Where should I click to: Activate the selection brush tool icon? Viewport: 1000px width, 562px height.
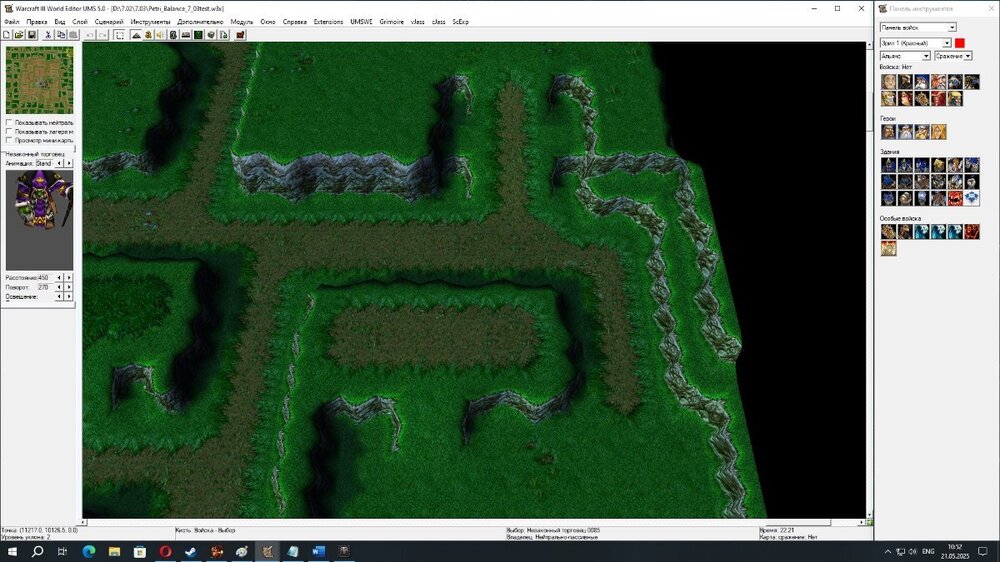tap(120, 35)
